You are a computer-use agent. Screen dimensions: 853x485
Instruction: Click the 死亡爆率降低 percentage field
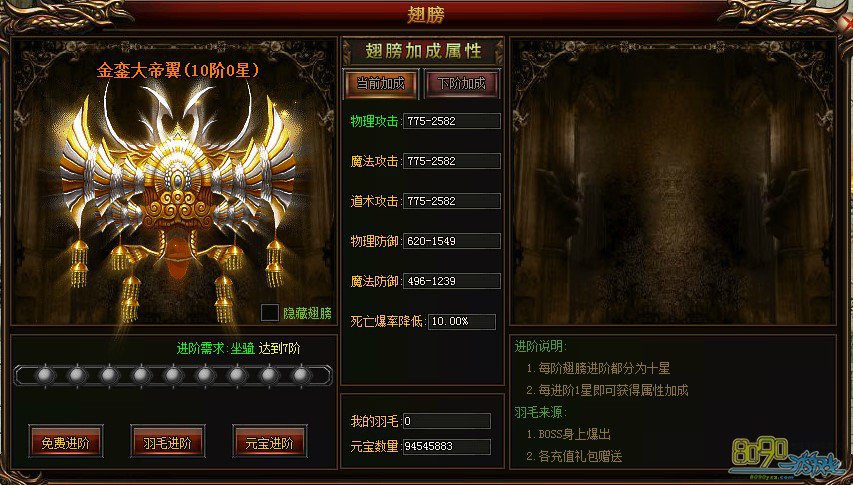(x=462, y=321)
